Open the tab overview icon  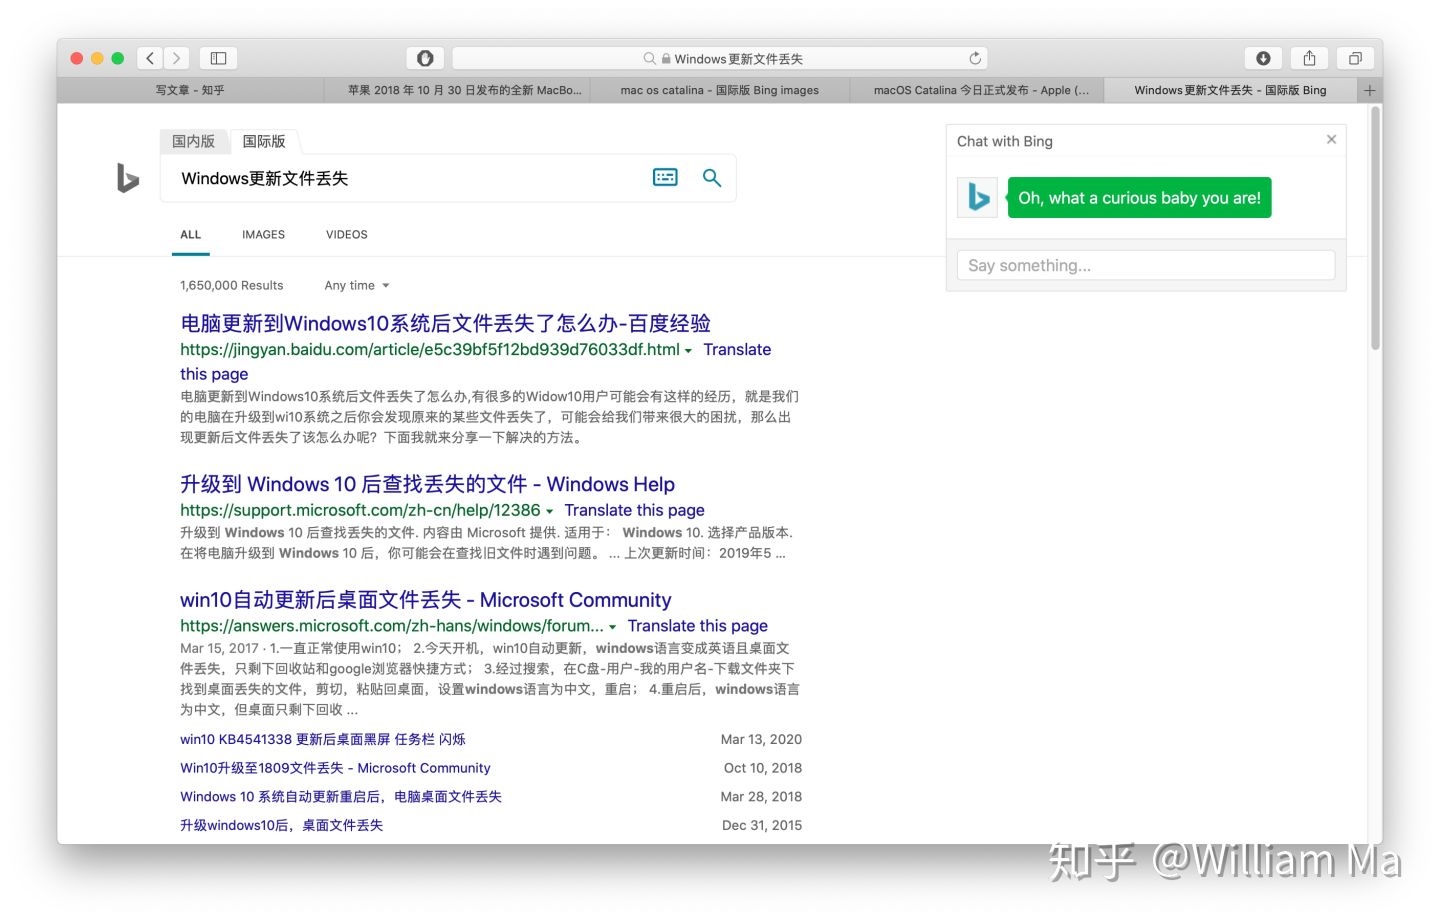click(1355, 58)
